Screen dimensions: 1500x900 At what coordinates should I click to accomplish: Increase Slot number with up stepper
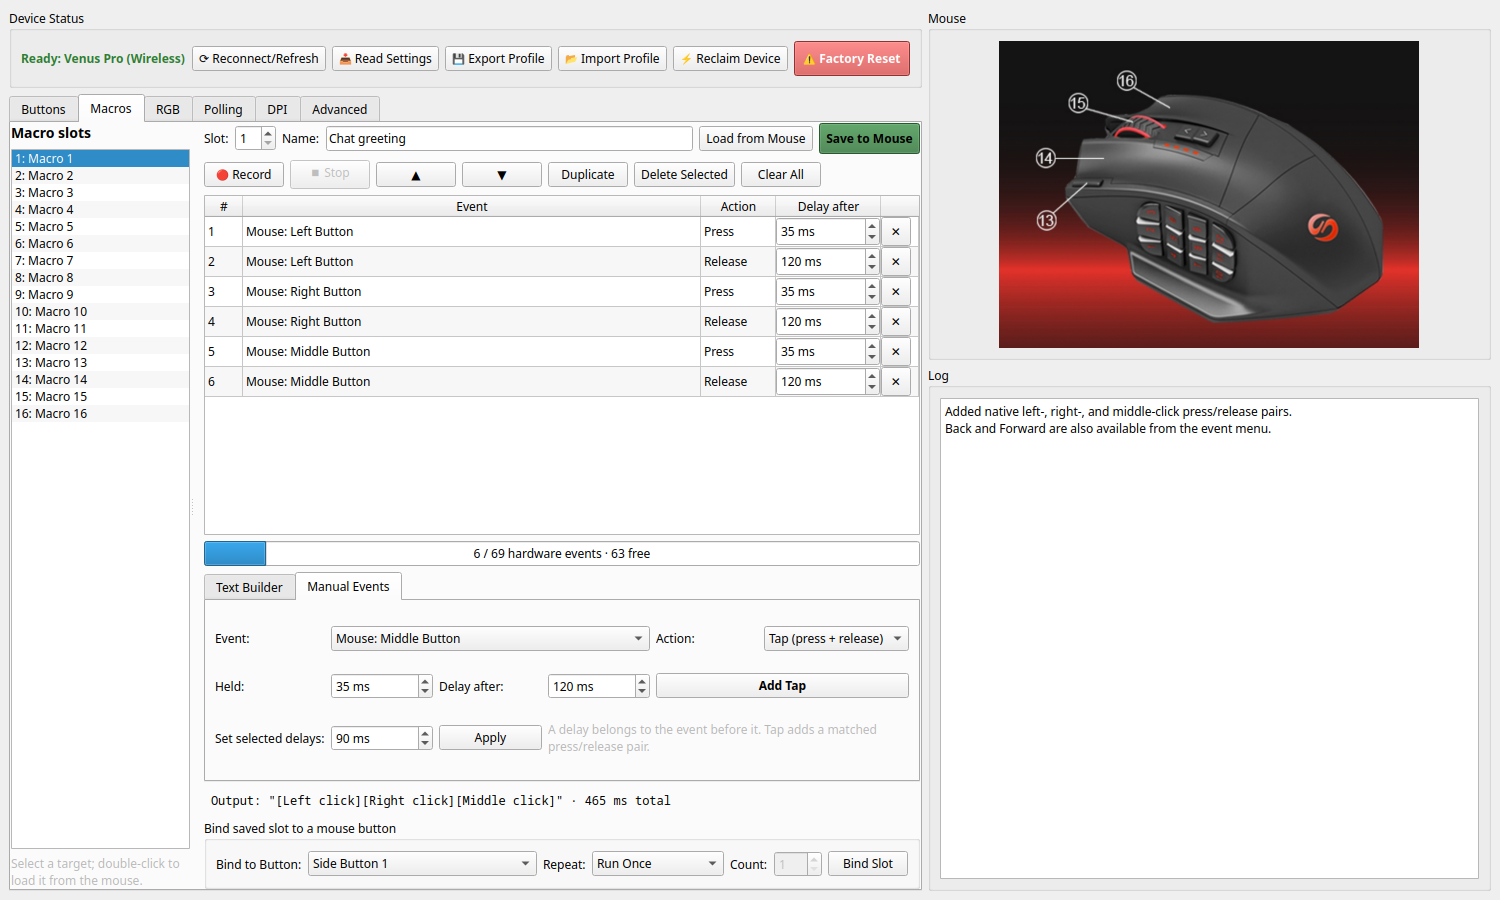268,133
